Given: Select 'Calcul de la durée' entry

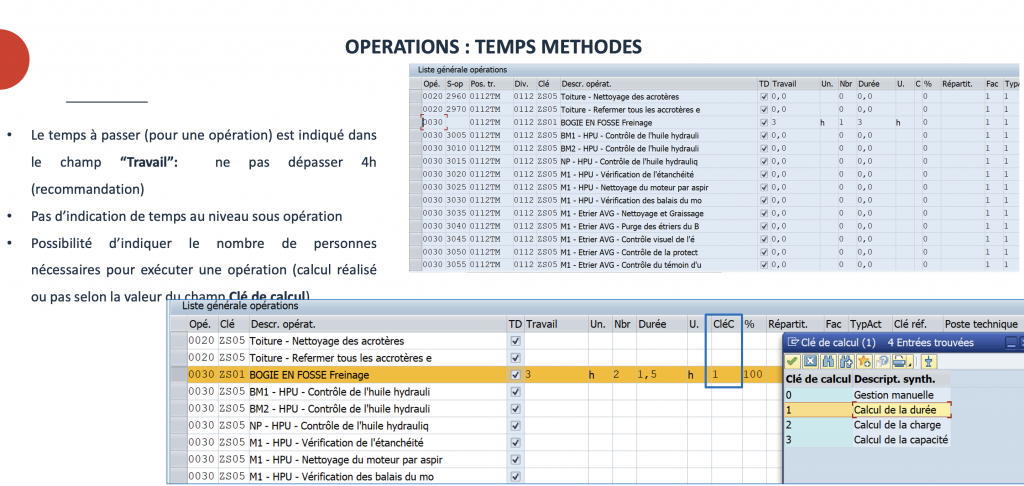Looking at the screenshot, I should click(900, 410).
